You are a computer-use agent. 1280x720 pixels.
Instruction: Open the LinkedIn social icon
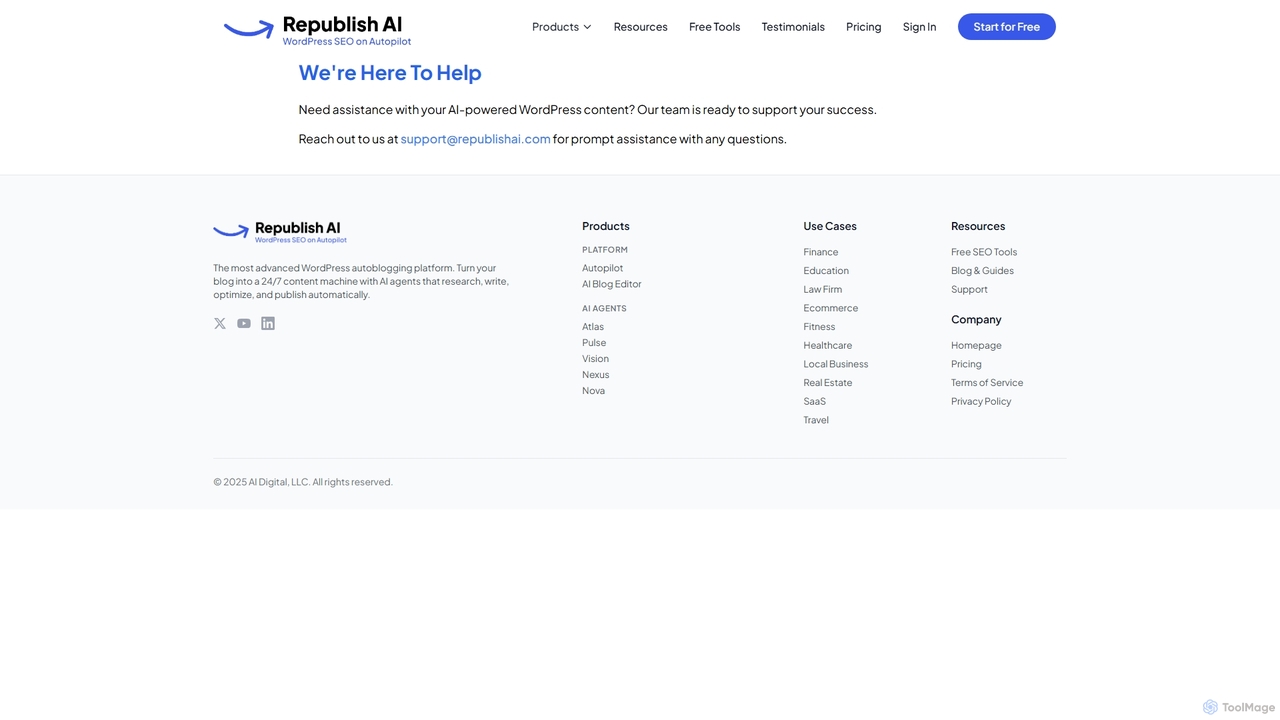[x=268, y=323]
